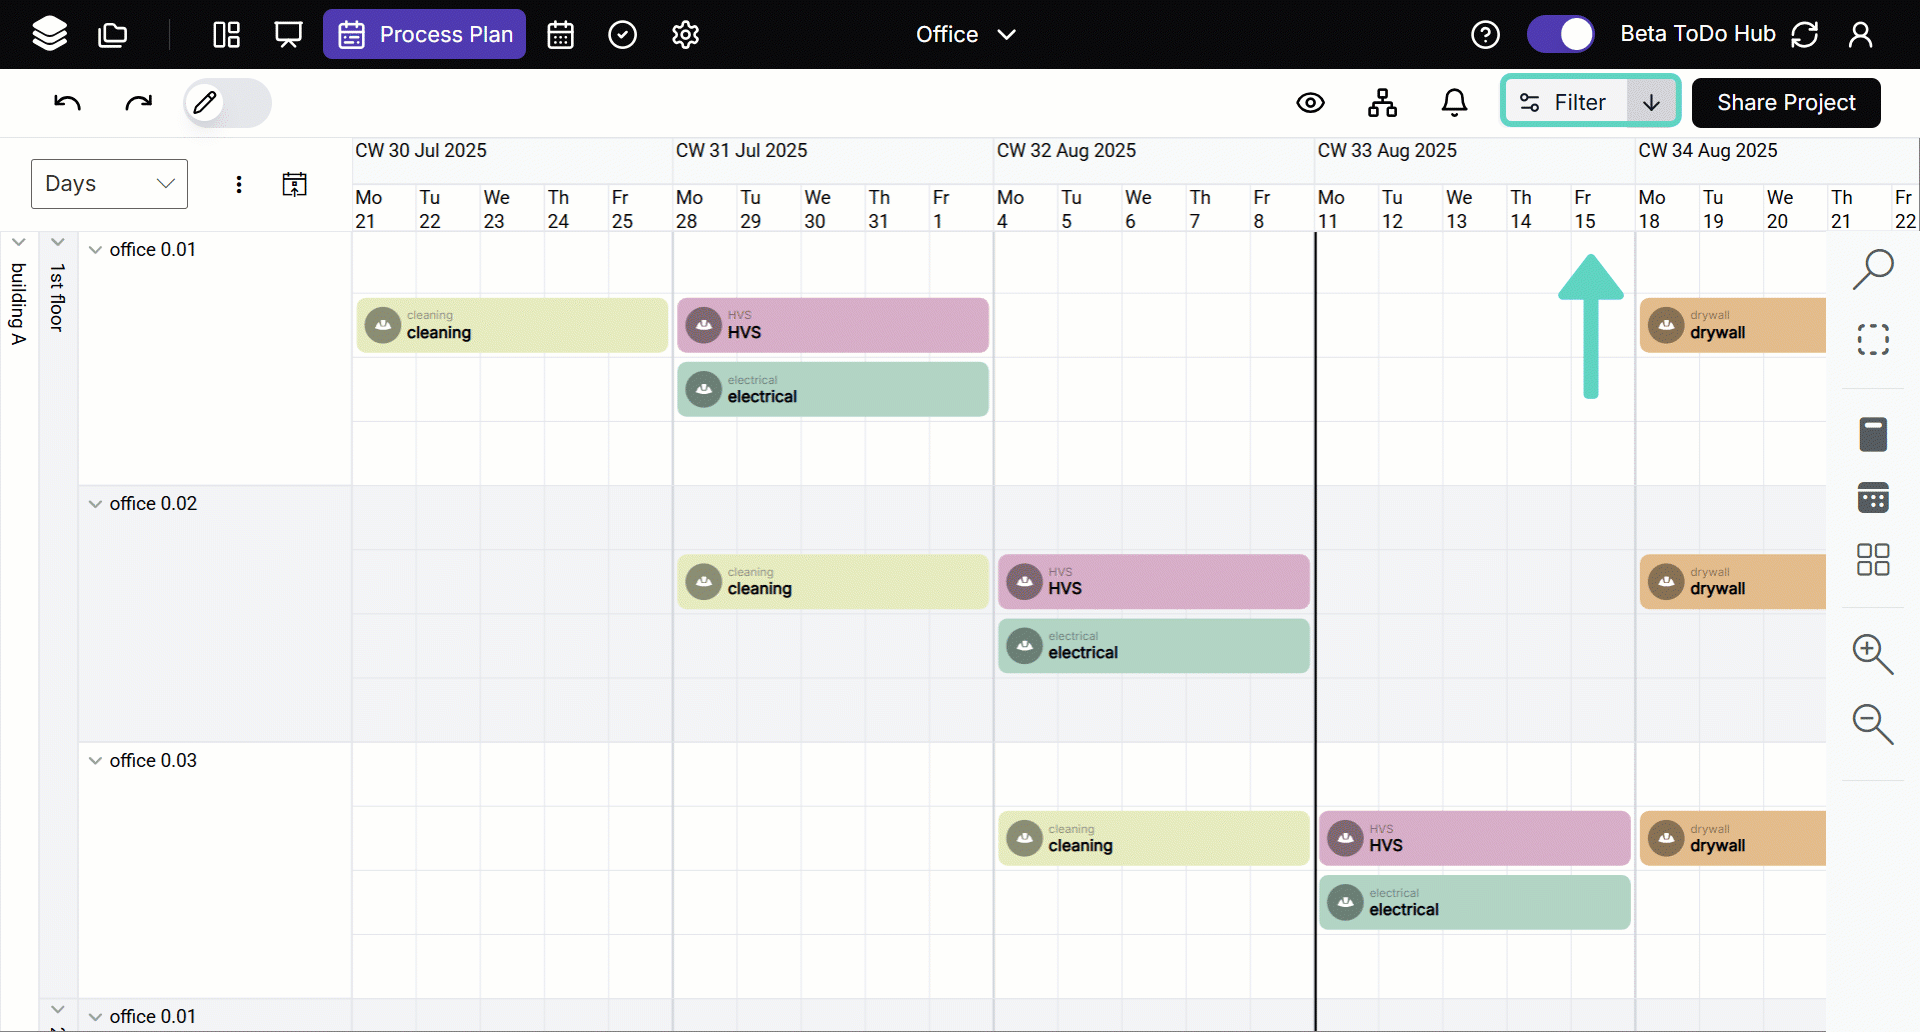
Task: Click the magnifier search icon in right sidebar
Action: pos(1872,269)
